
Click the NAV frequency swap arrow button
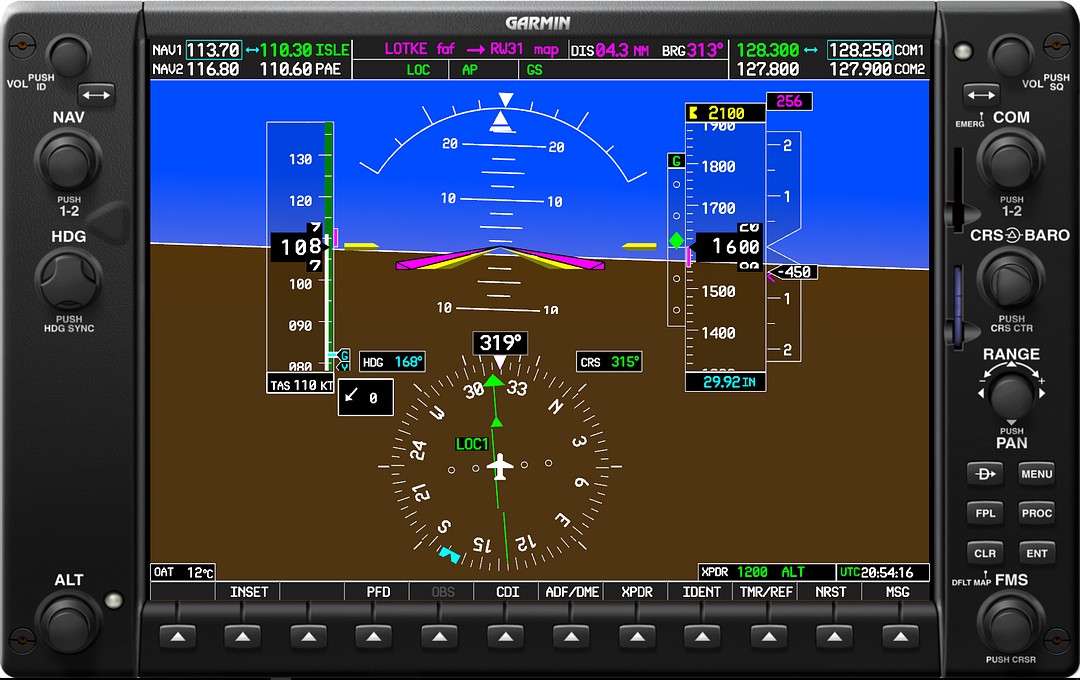click(x=97, y=95)
